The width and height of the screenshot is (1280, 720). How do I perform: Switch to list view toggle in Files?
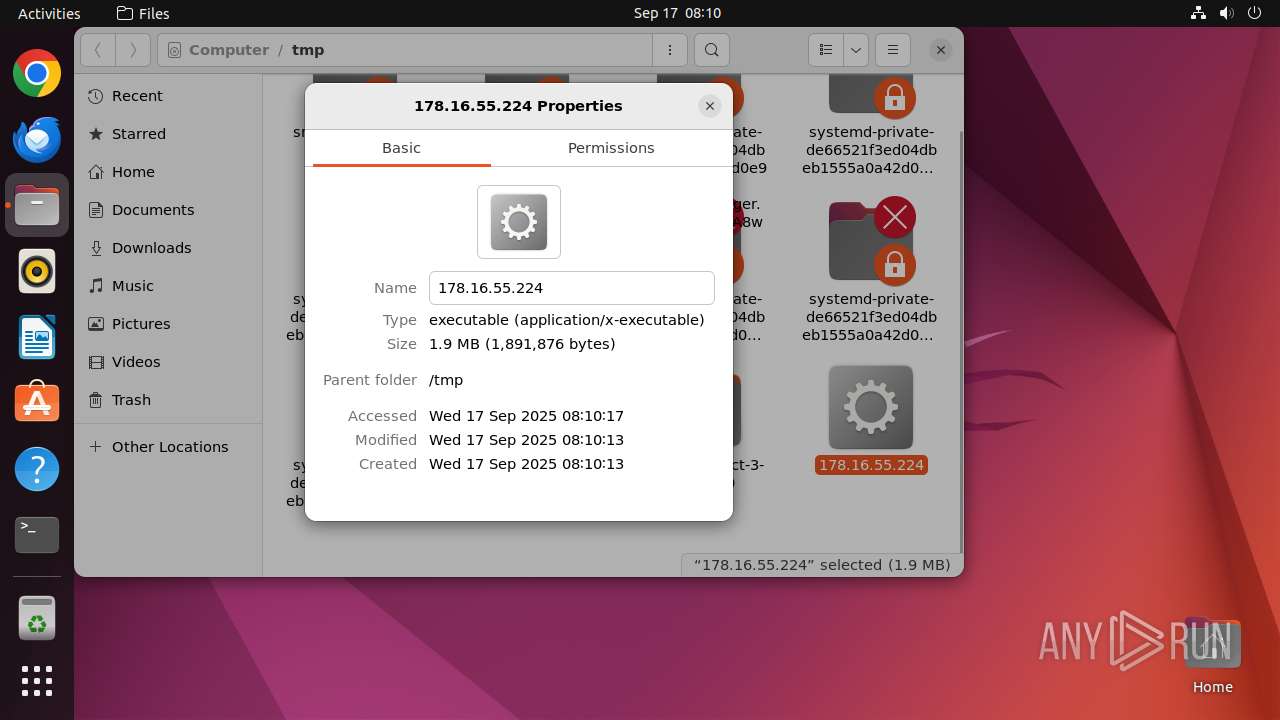click(x=826, y=50)
